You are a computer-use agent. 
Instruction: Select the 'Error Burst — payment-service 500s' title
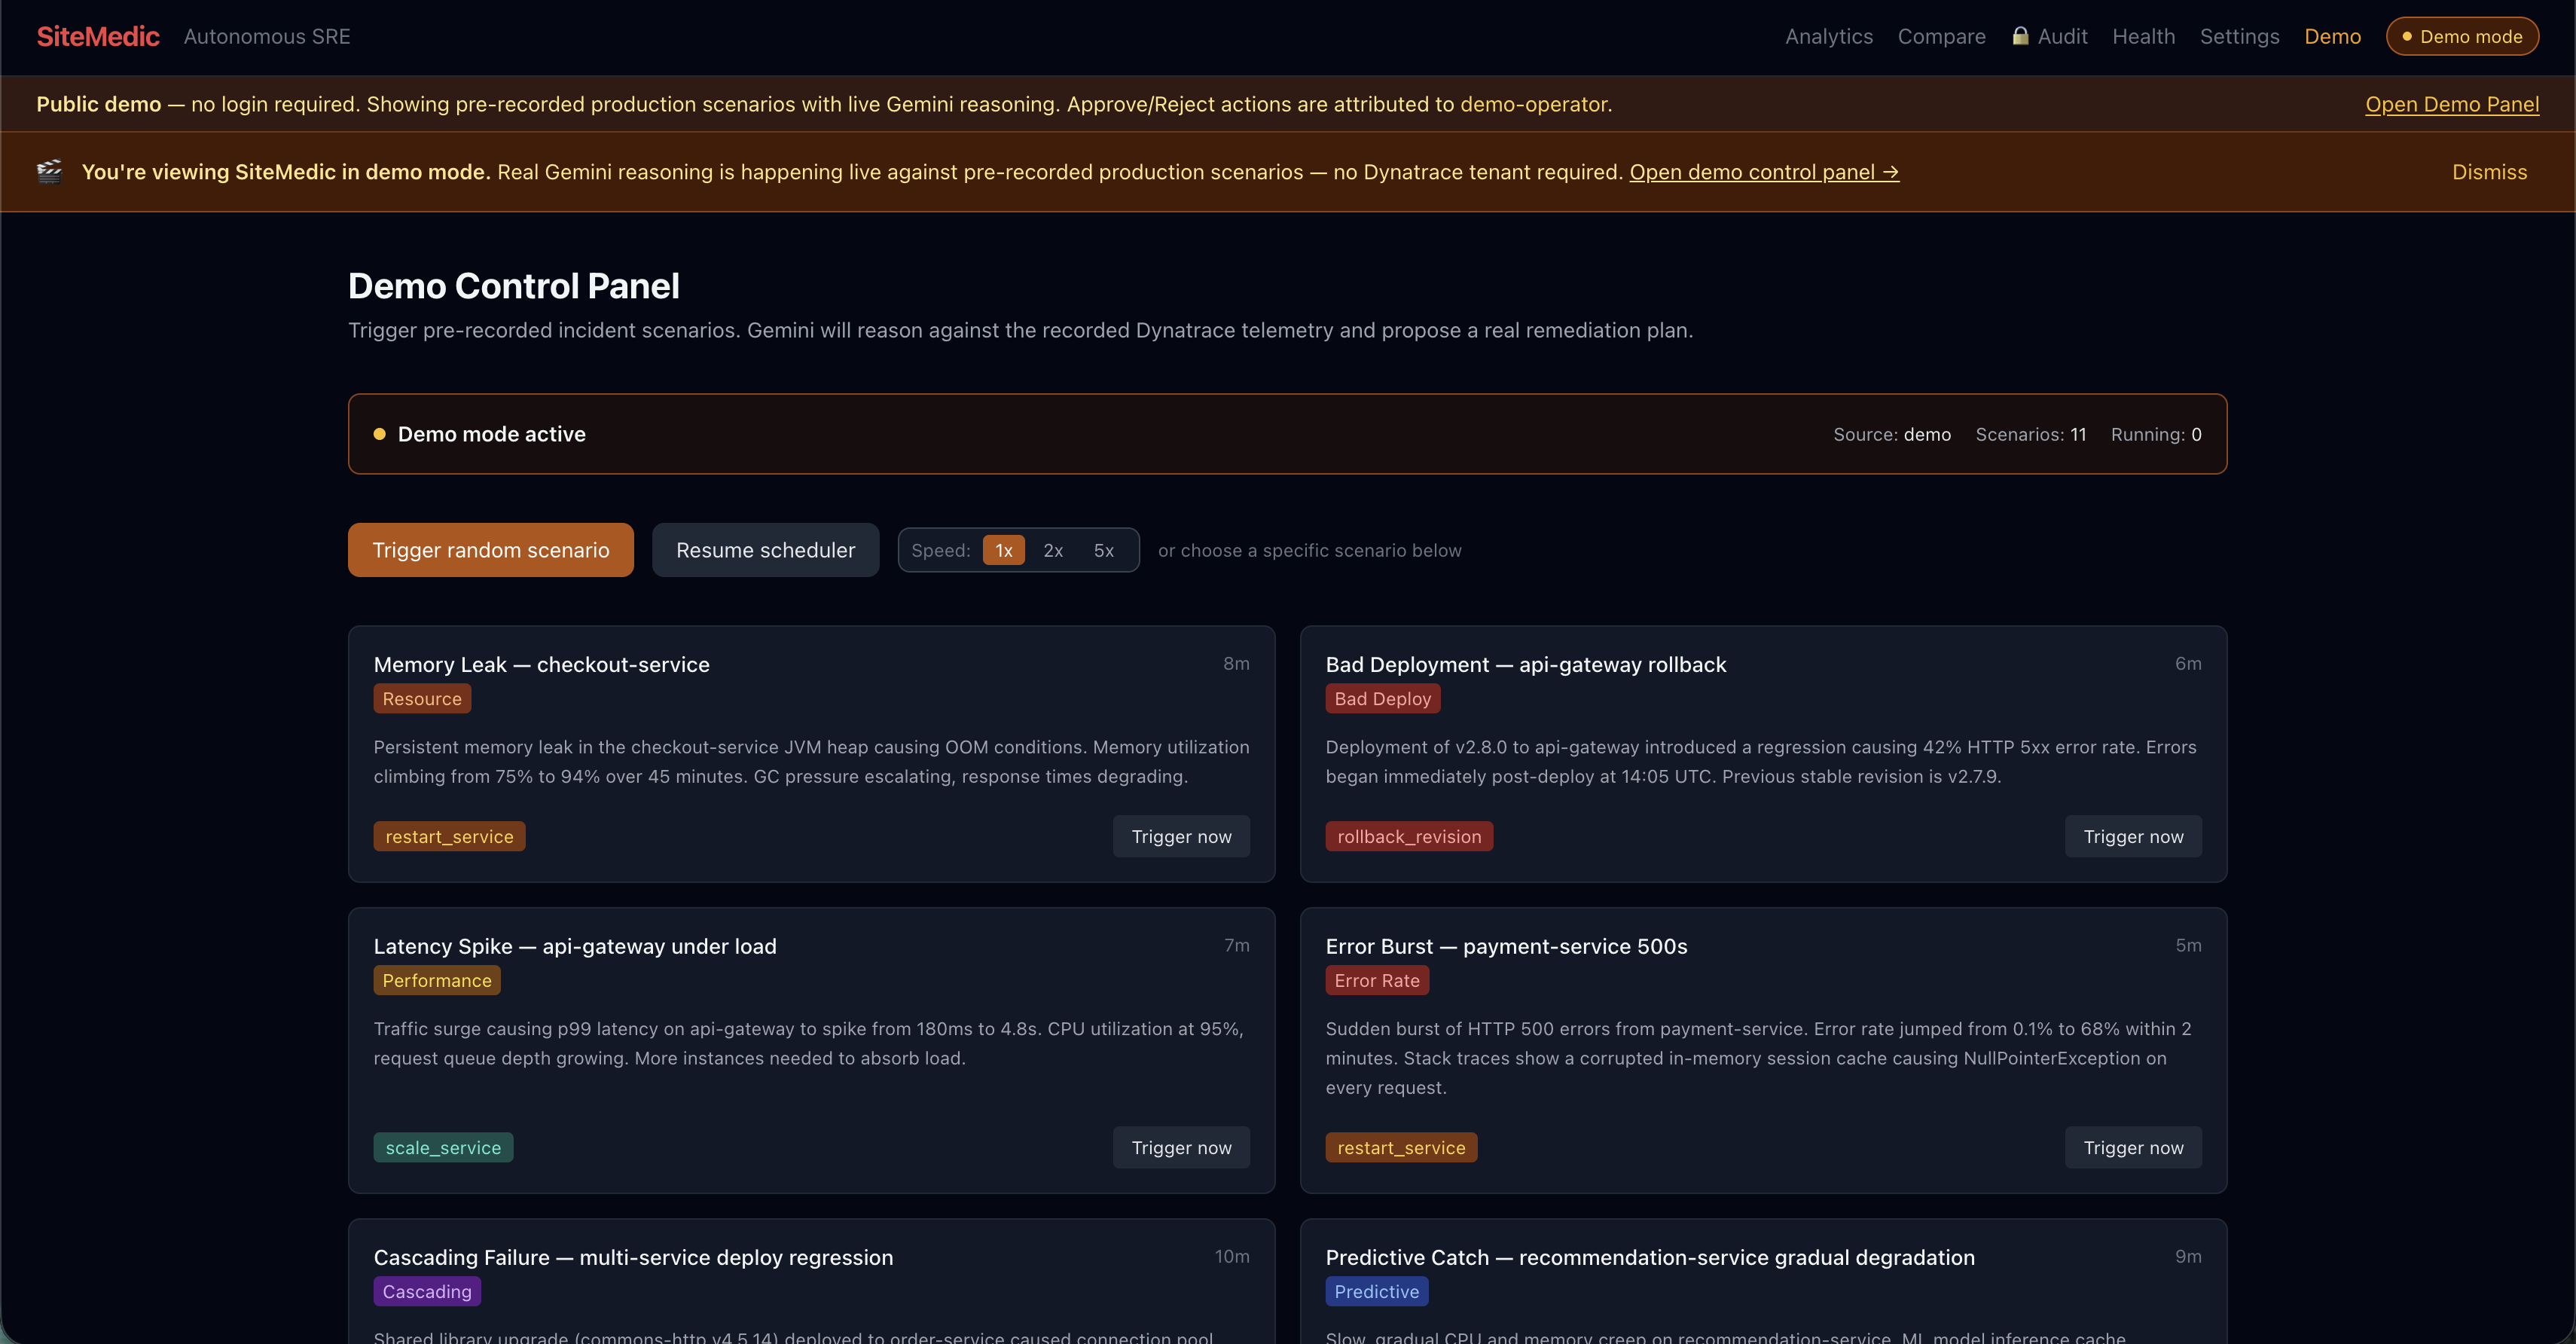[x=1506, y=946]
